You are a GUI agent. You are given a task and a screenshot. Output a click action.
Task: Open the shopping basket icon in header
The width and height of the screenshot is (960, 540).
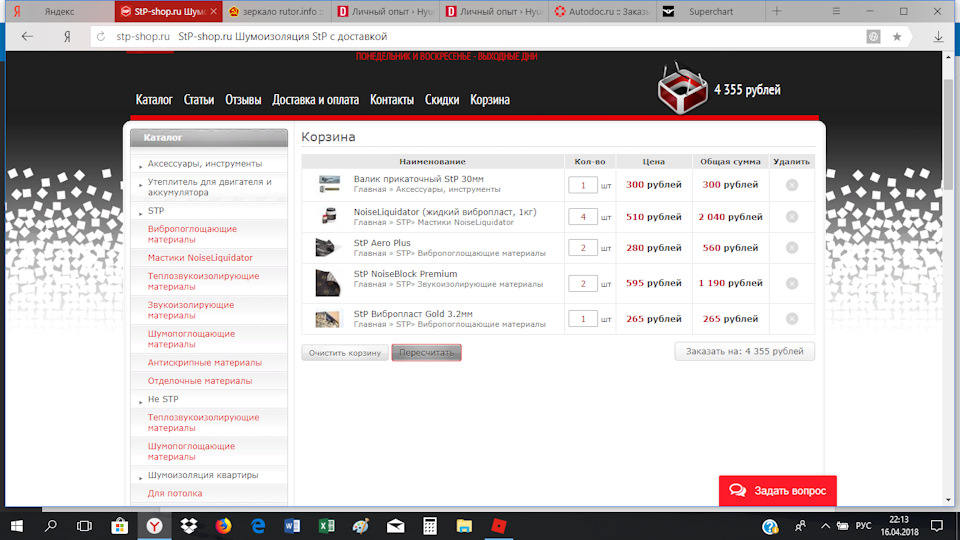pyautogui.click(x=682, y=89)
